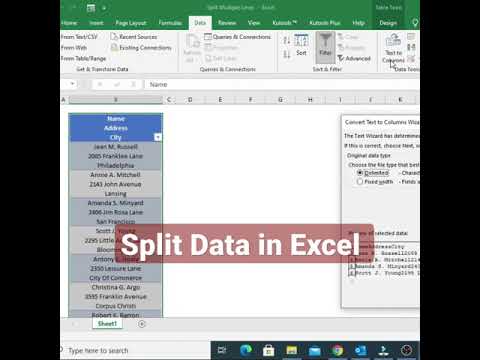The width and height of the screenshot is (480, 360).
Task: Select the Delimited radio button
Action: (x=360, y=173)
